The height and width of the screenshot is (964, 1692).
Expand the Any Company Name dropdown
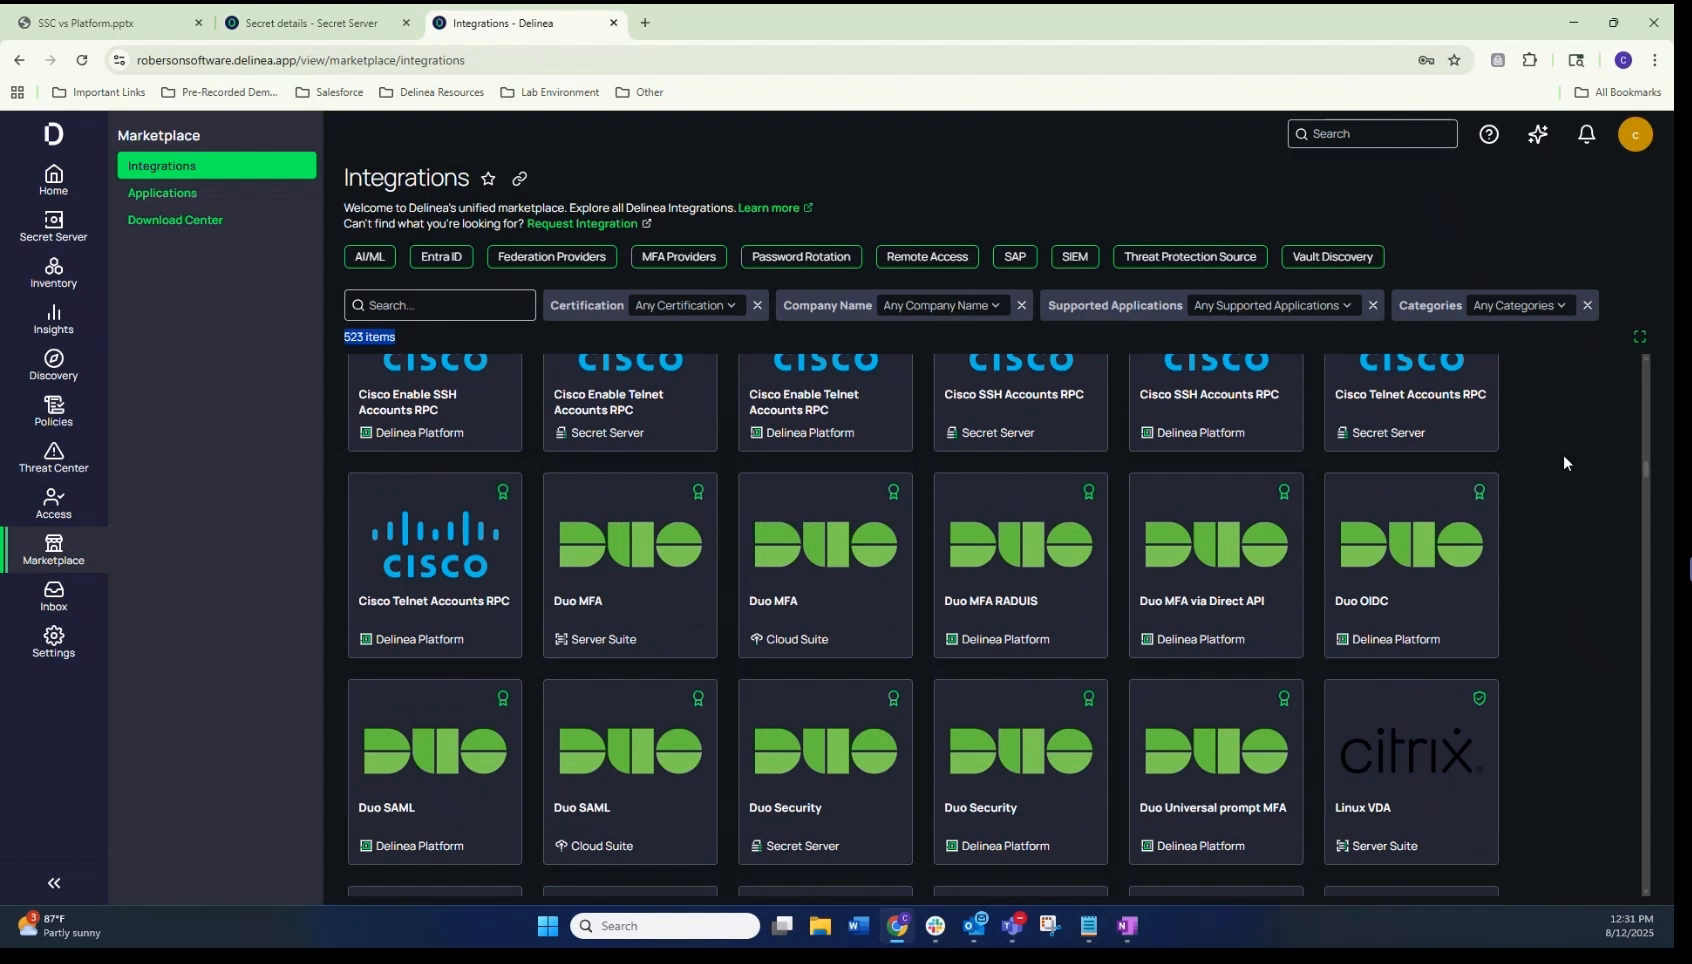pyautogui.click(x=941, y=305)
